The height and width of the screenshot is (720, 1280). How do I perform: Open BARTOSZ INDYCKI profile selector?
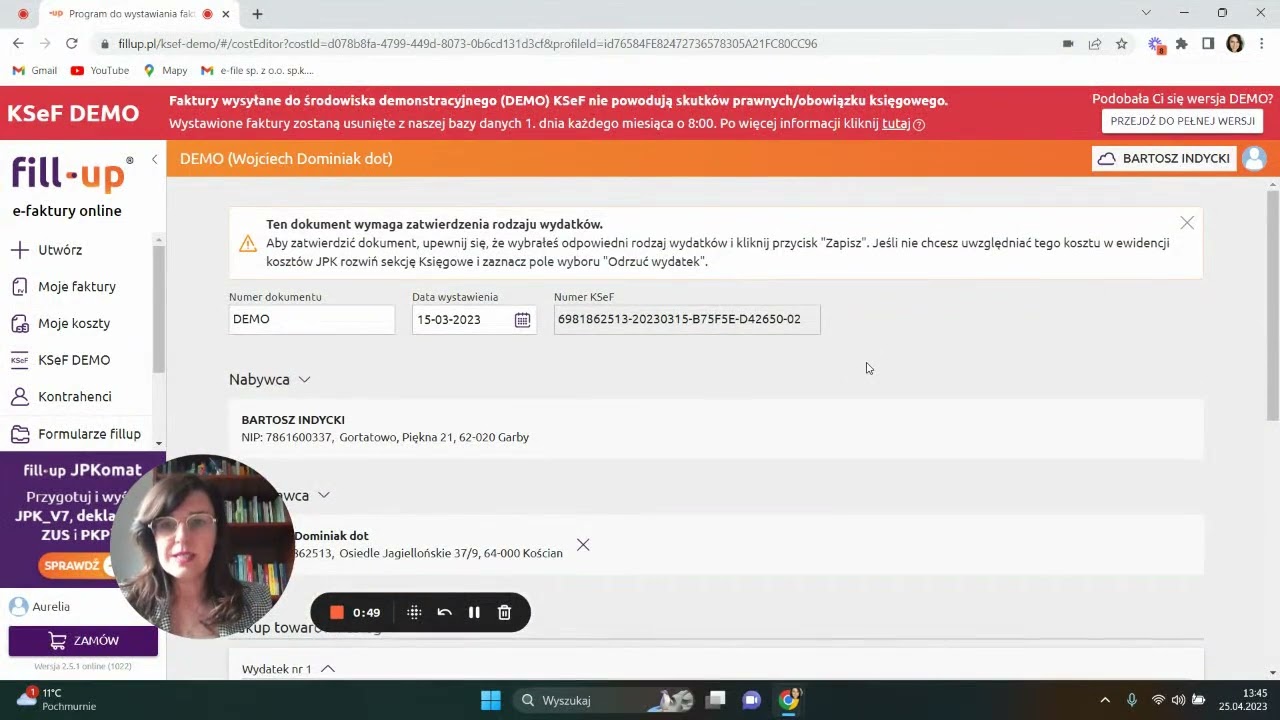tap(1164, 159)
